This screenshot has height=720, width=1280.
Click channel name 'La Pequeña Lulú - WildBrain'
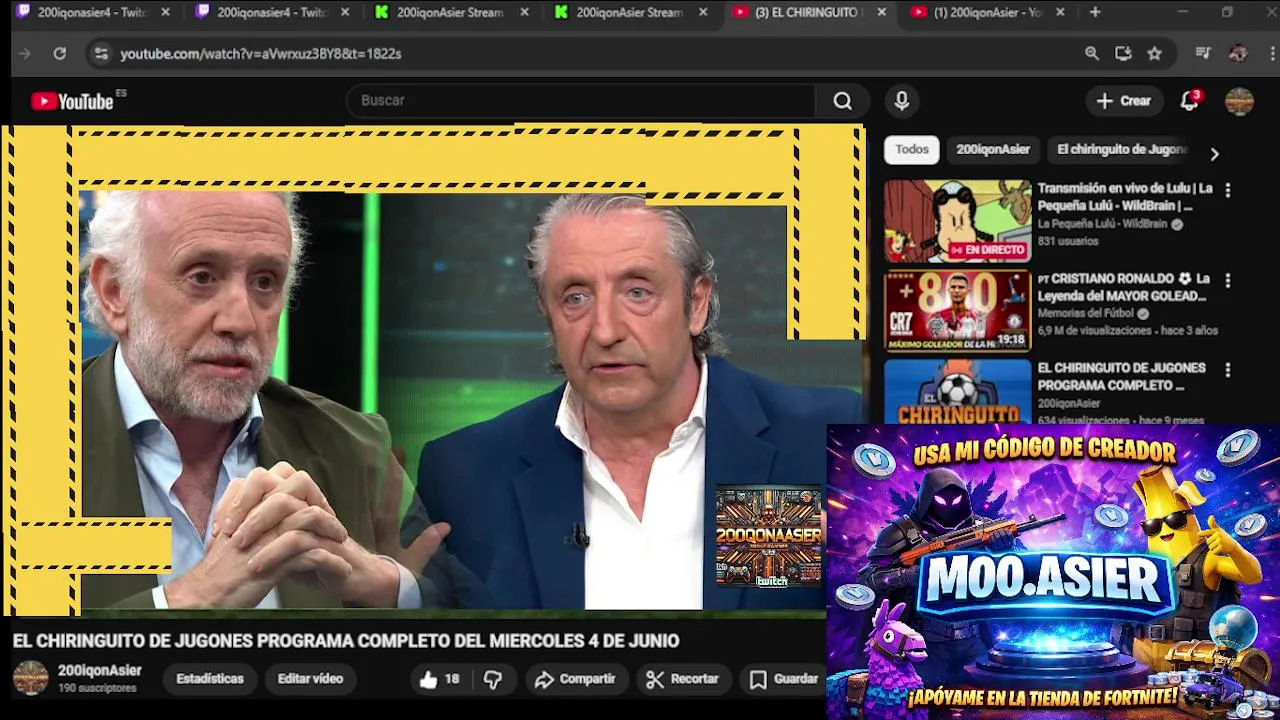pos(1102,225)
